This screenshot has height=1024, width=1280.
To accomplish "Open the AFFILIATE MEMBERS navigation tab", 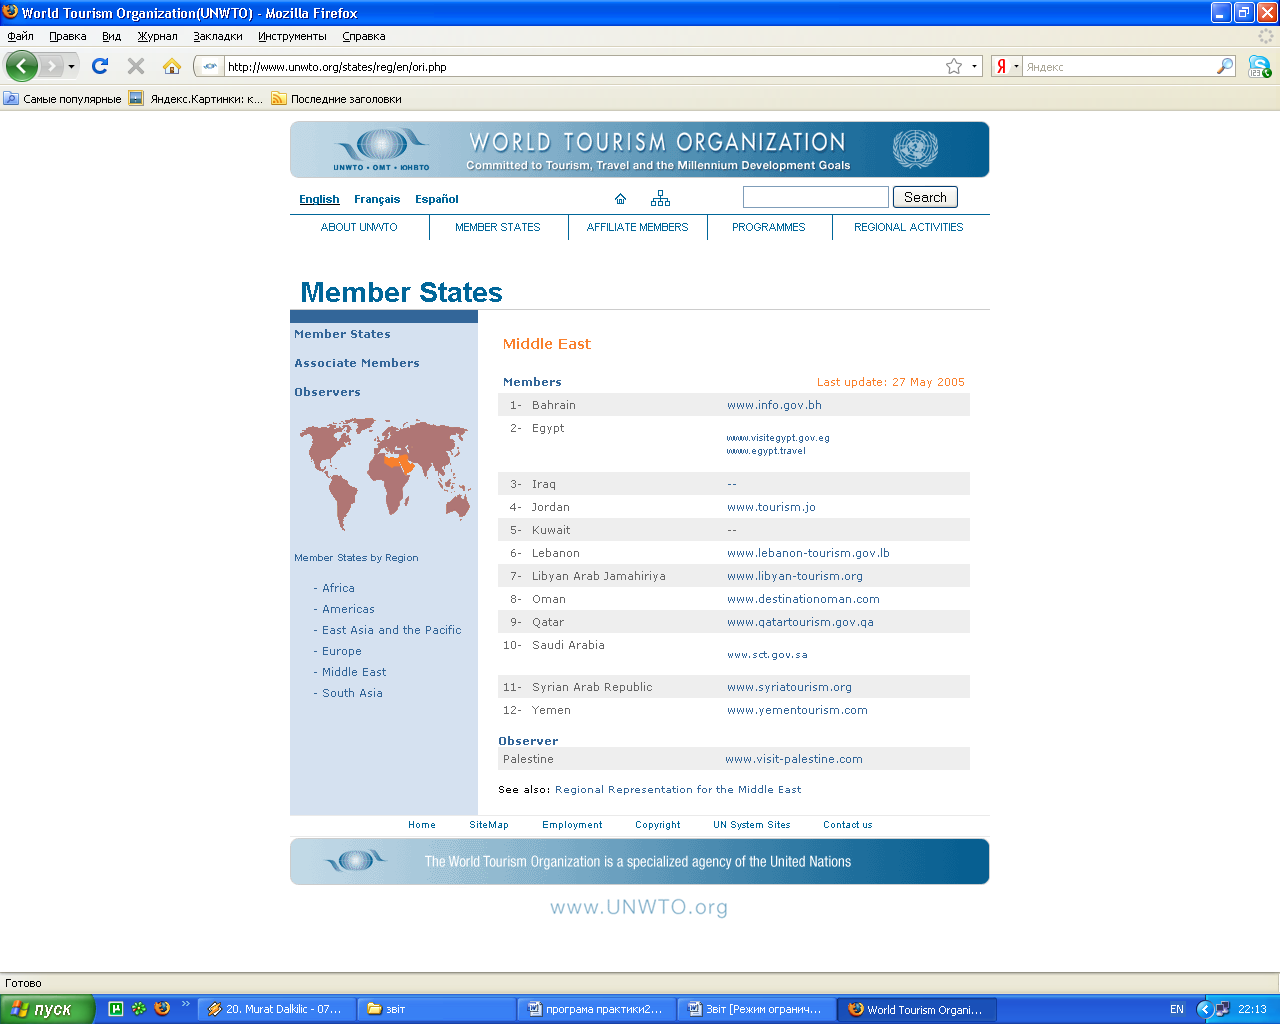I will [637, 227].
